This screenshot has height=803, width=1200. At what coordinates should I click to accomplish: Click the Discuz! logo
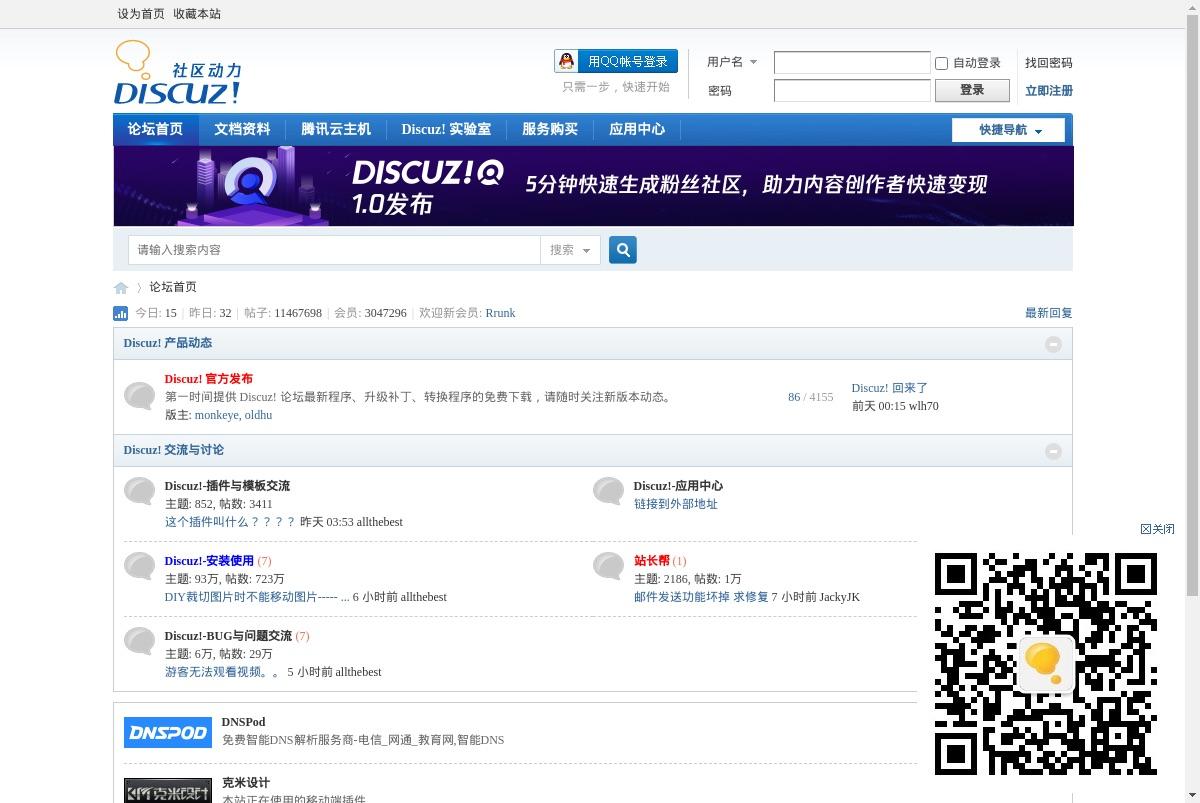(177, 72)
